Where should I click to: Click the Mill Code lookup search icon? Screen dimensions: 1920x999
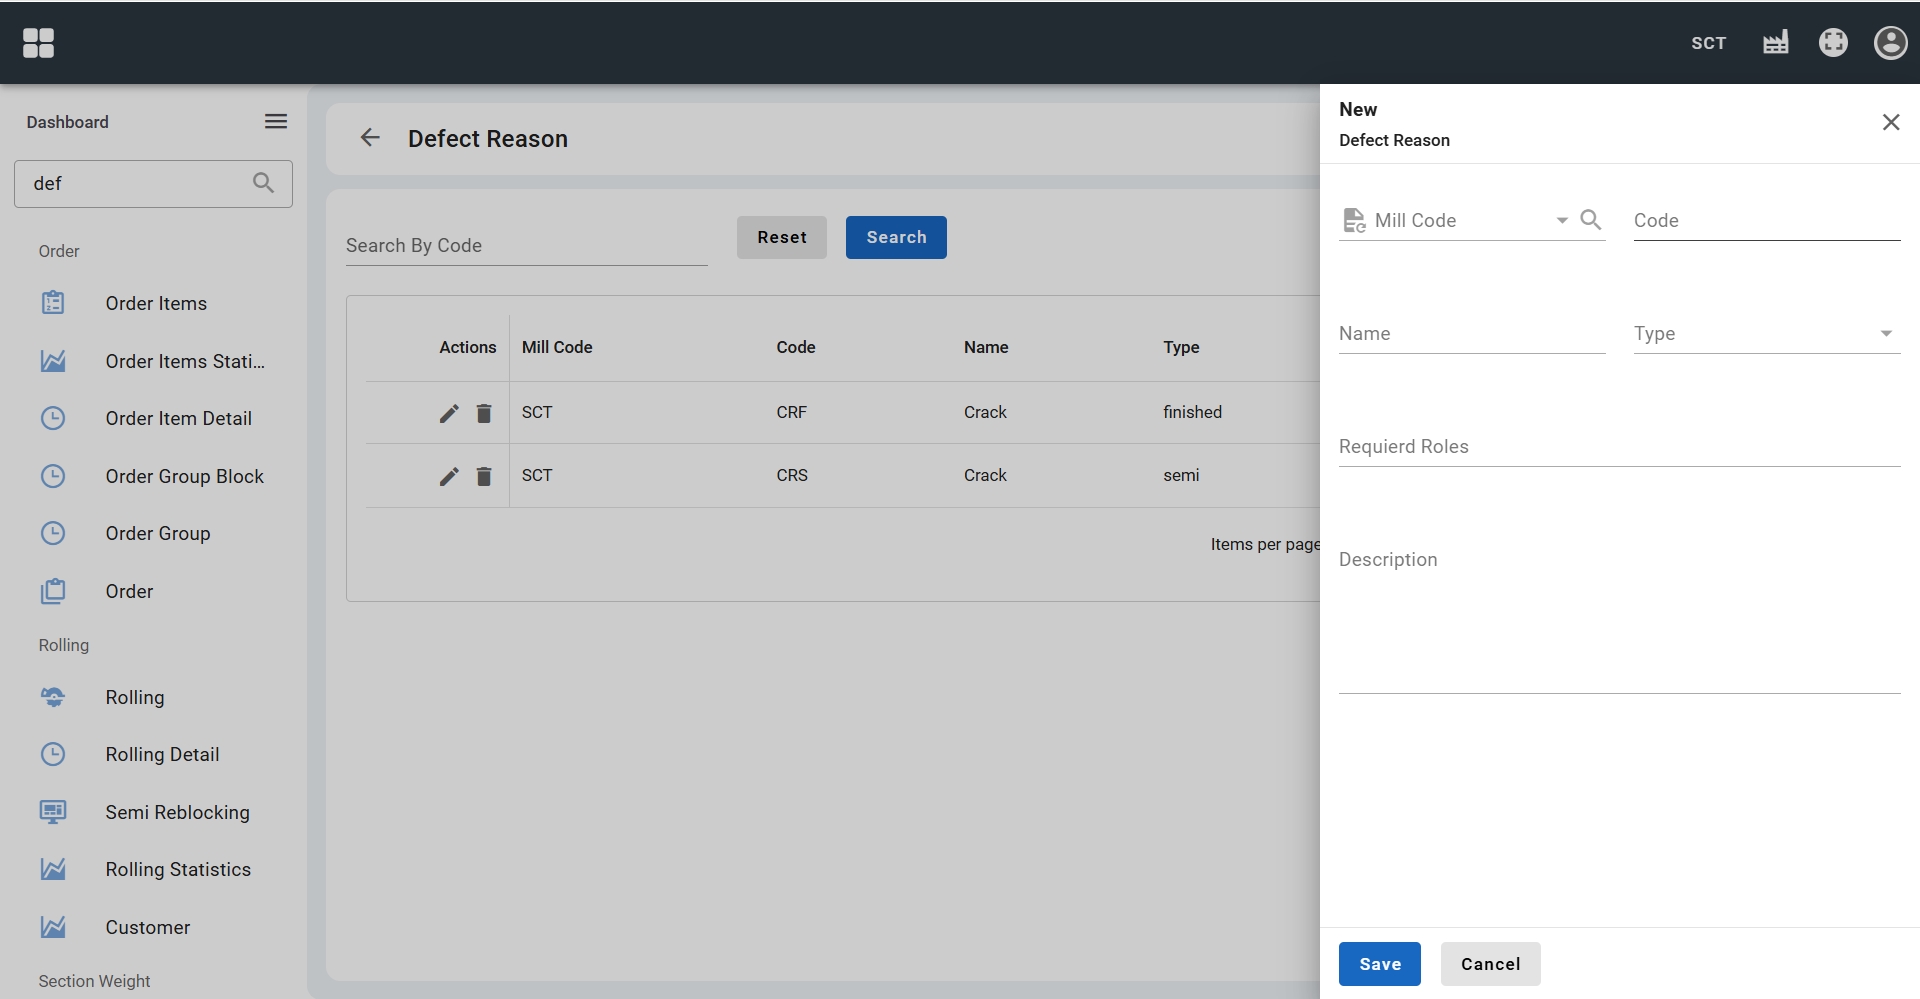pyautogui.click(x=1590, y=220)
